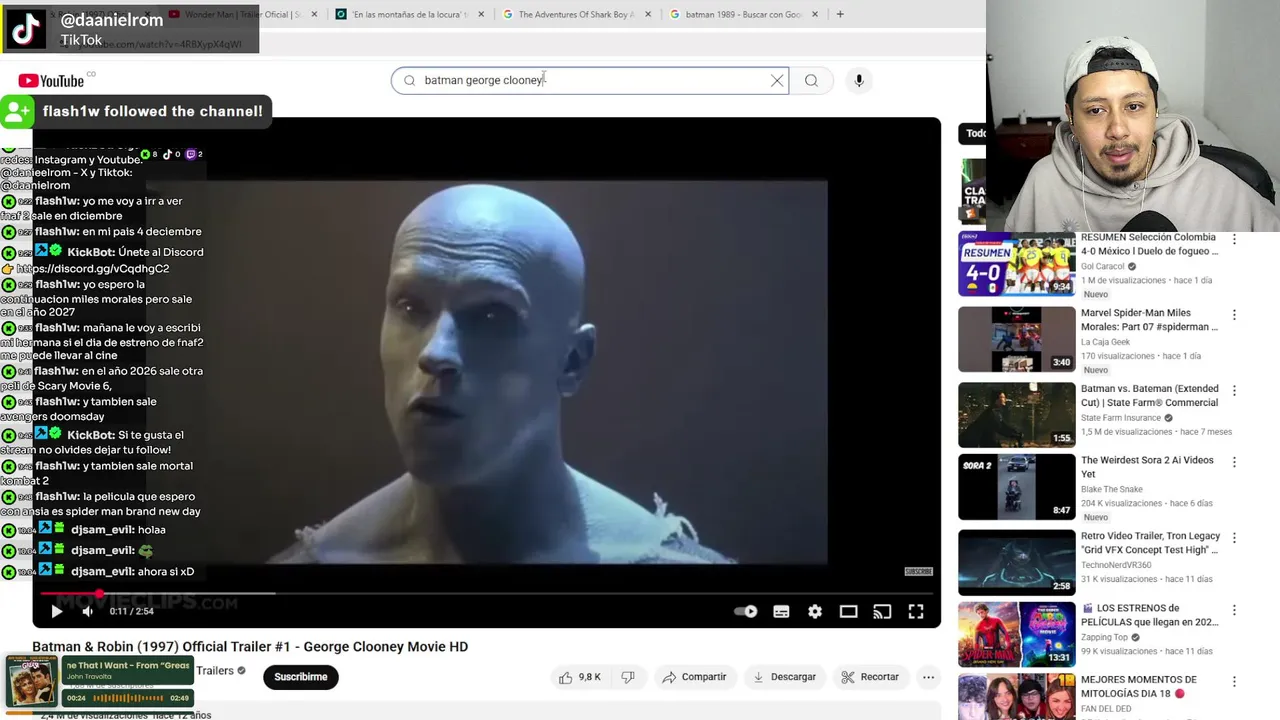Screen dimensions: 1280x720
Task: Like the video with 9,8 K
Action: pyautogui.click(x=580, y=677)
